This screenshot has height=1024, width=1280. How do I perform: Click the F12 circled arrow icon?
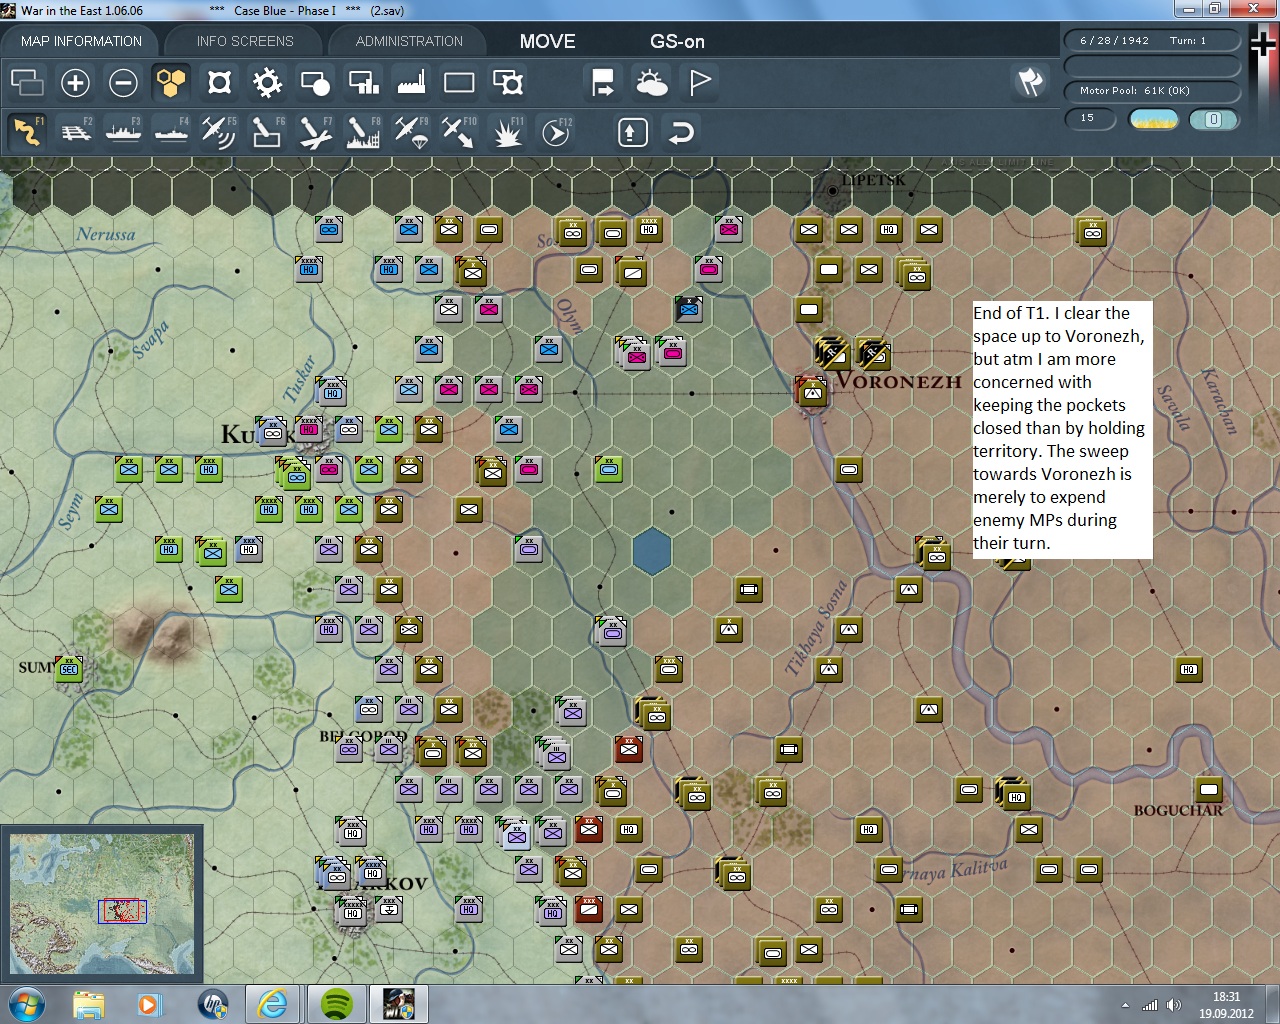pos(556,132)
